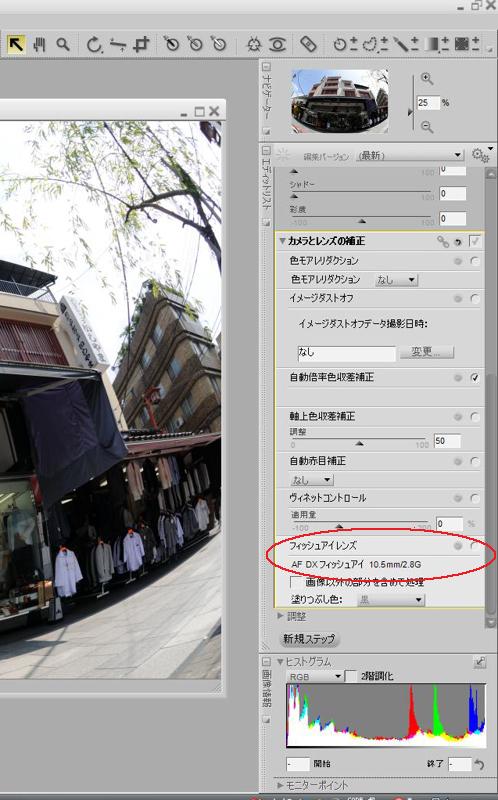Open the 自動赤目補正 なし dropdown
The height and width of the screenshot is (800, 498).
(312, 480)
